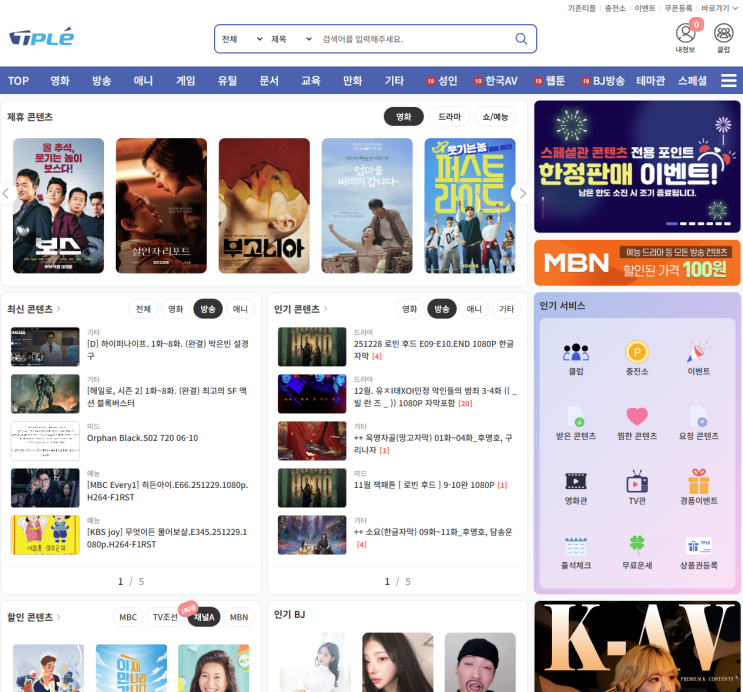The image size is (743, 692).
Task: Open the 경품이벤트 gift icon
Action: tap(698, 481)
